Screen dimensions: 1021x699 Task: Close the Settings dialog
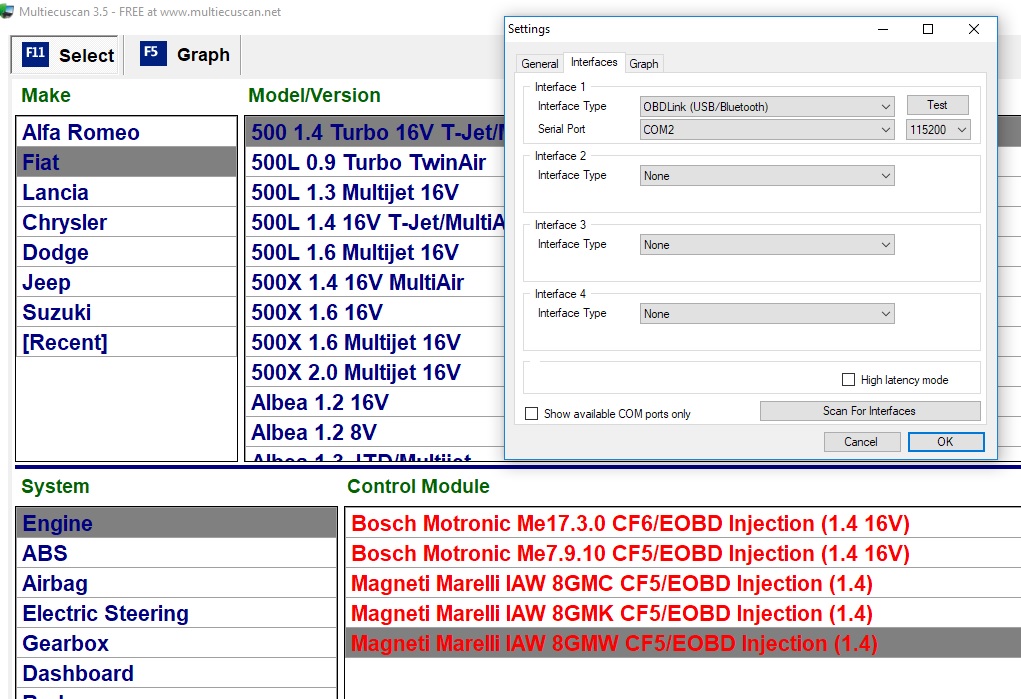pos(973,29)
